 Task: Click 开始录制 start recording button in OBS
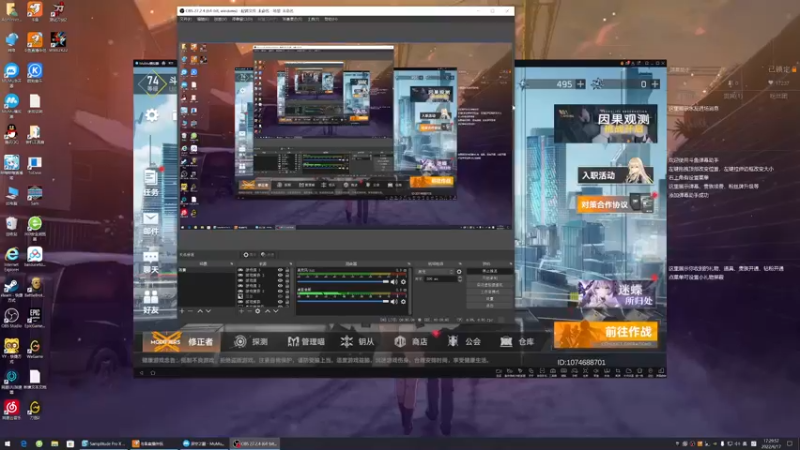[490, 278]
